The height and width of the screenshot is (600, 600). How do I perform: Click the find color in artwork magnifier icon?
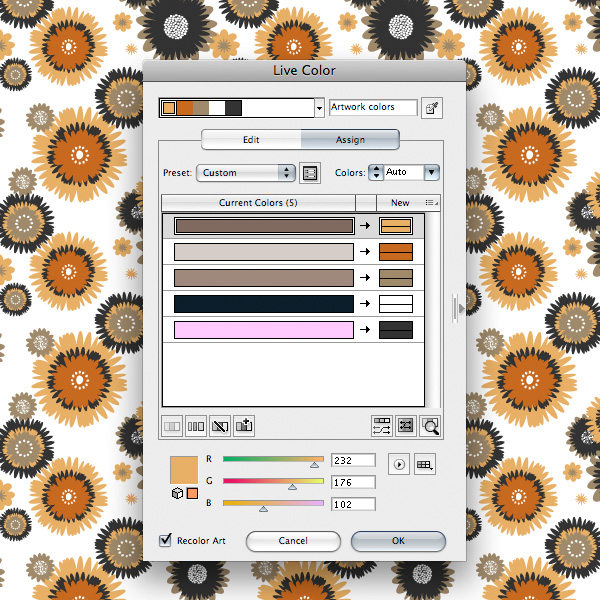430,426
